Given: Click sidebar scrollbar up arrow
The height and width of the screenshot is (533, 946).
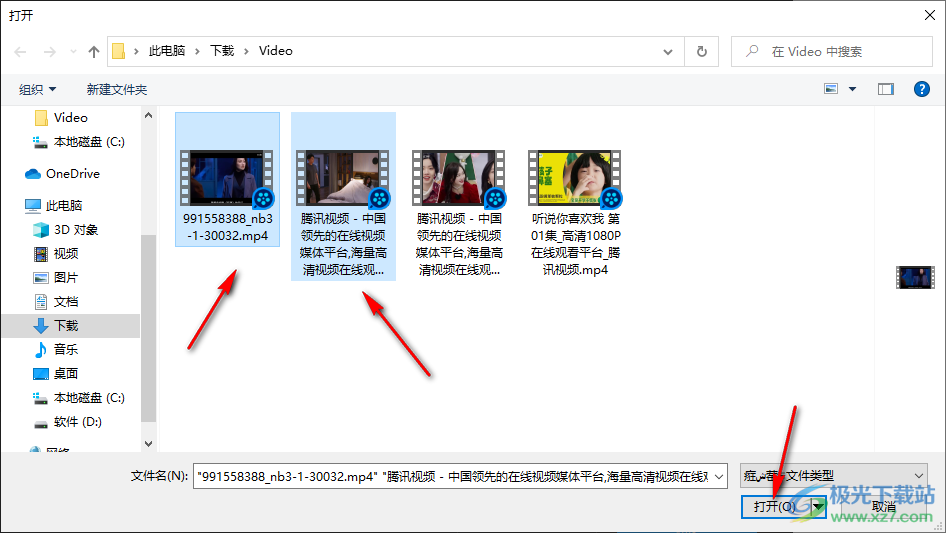Looking at the screenshot, I should coord(148,115).
